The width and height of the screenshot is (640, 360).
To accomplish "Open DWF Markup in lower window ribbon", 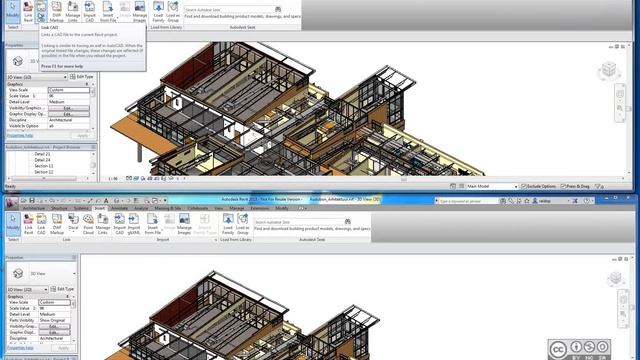I will (57, 224).
